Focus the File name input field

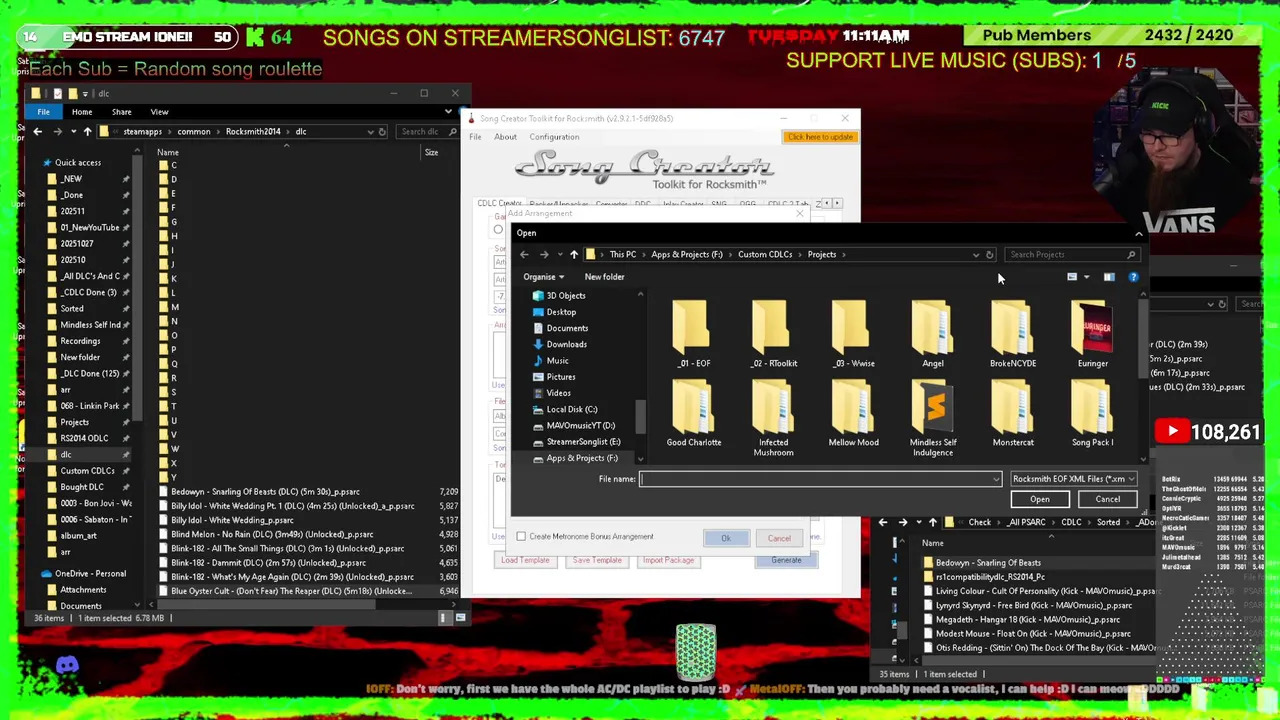tap(820, 480)
